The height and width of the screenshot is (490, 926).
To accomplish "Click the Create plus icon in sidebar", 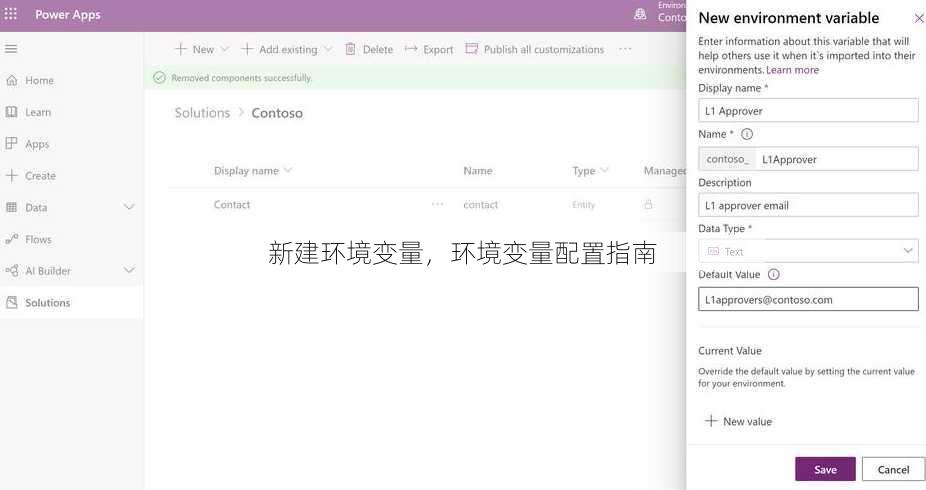I will pyautogui.click(x=12, y=175).
